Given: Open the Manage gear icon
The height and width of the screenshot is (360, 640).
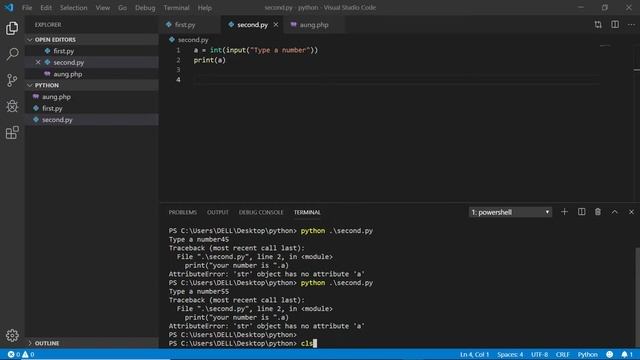Looking at the screenshot, I should (12, 335).
